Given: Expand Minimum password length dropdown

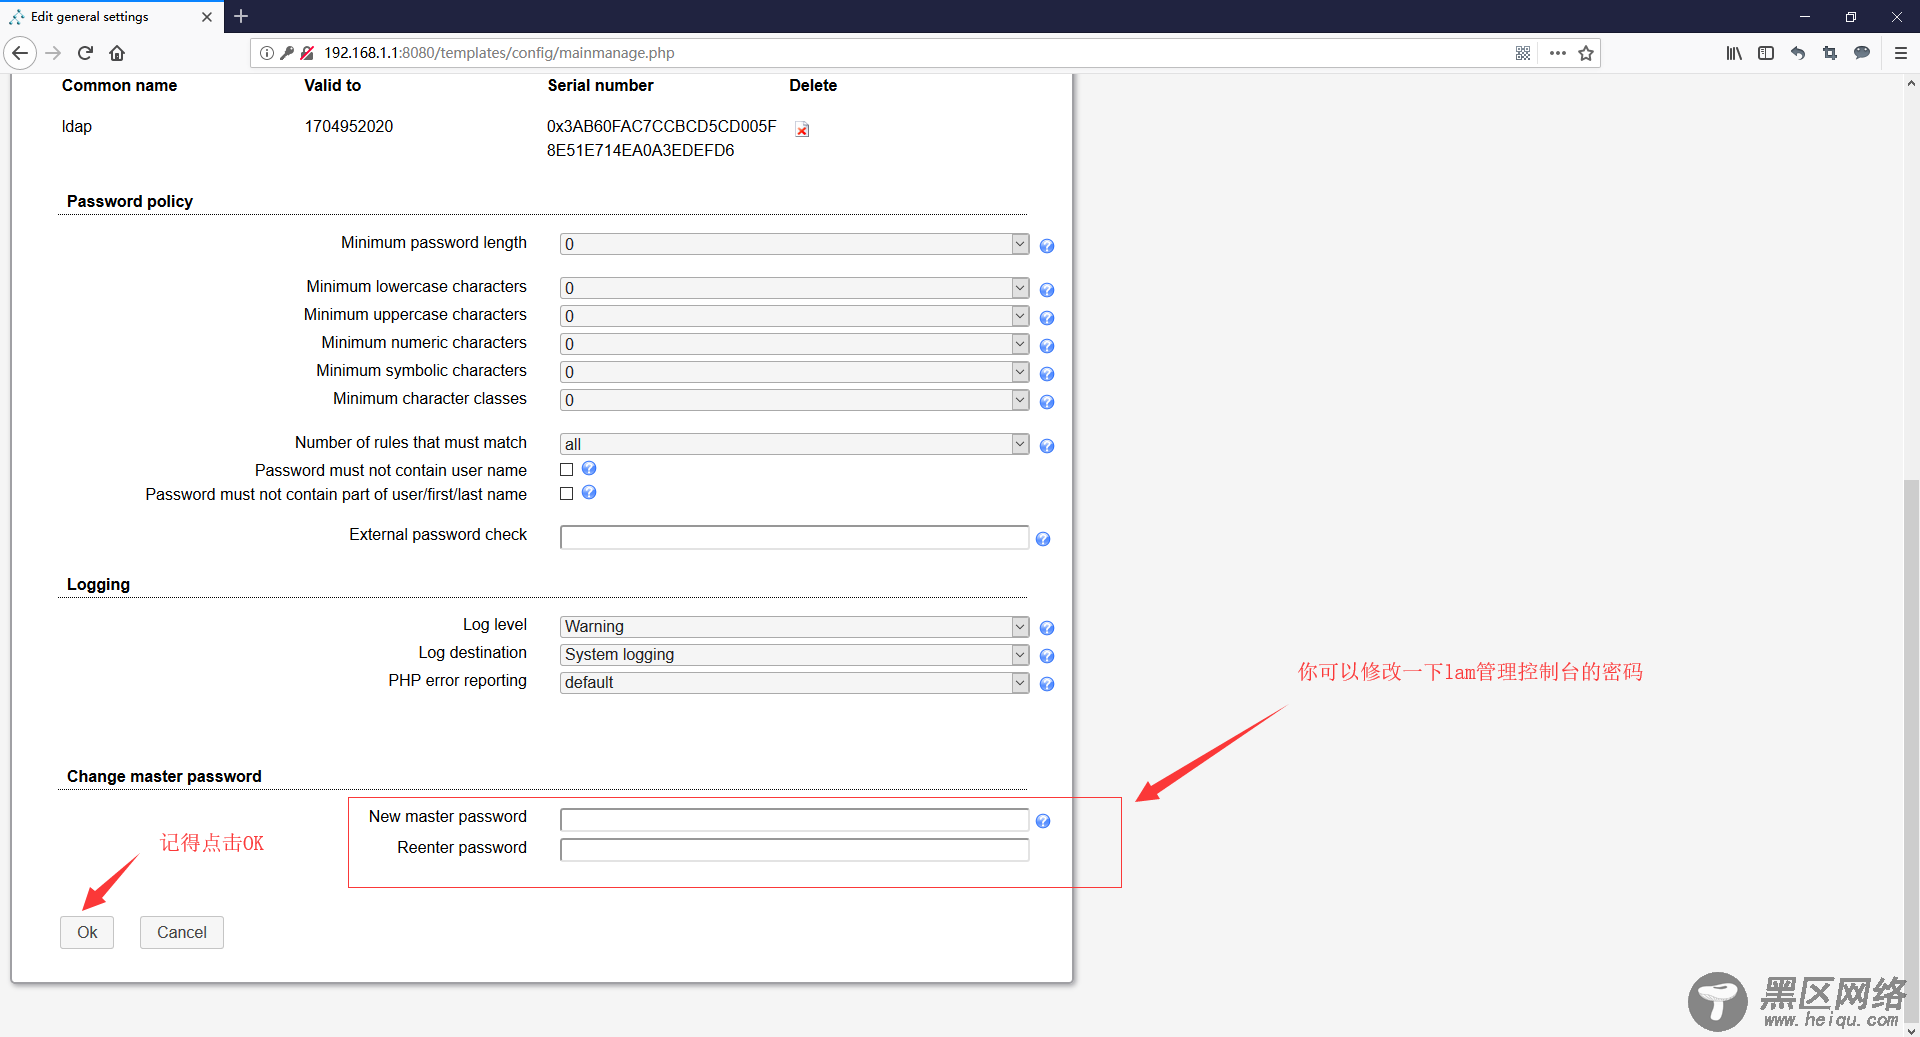Looking at the screenshot, I should (x=794, y=244).
